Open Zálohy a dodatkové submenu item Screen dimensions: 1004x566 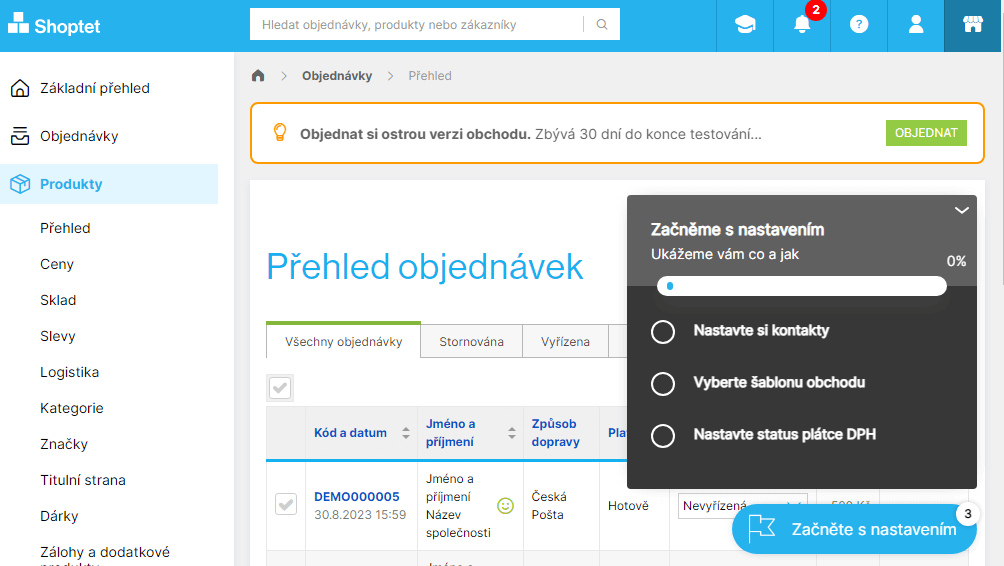point(105,555)
